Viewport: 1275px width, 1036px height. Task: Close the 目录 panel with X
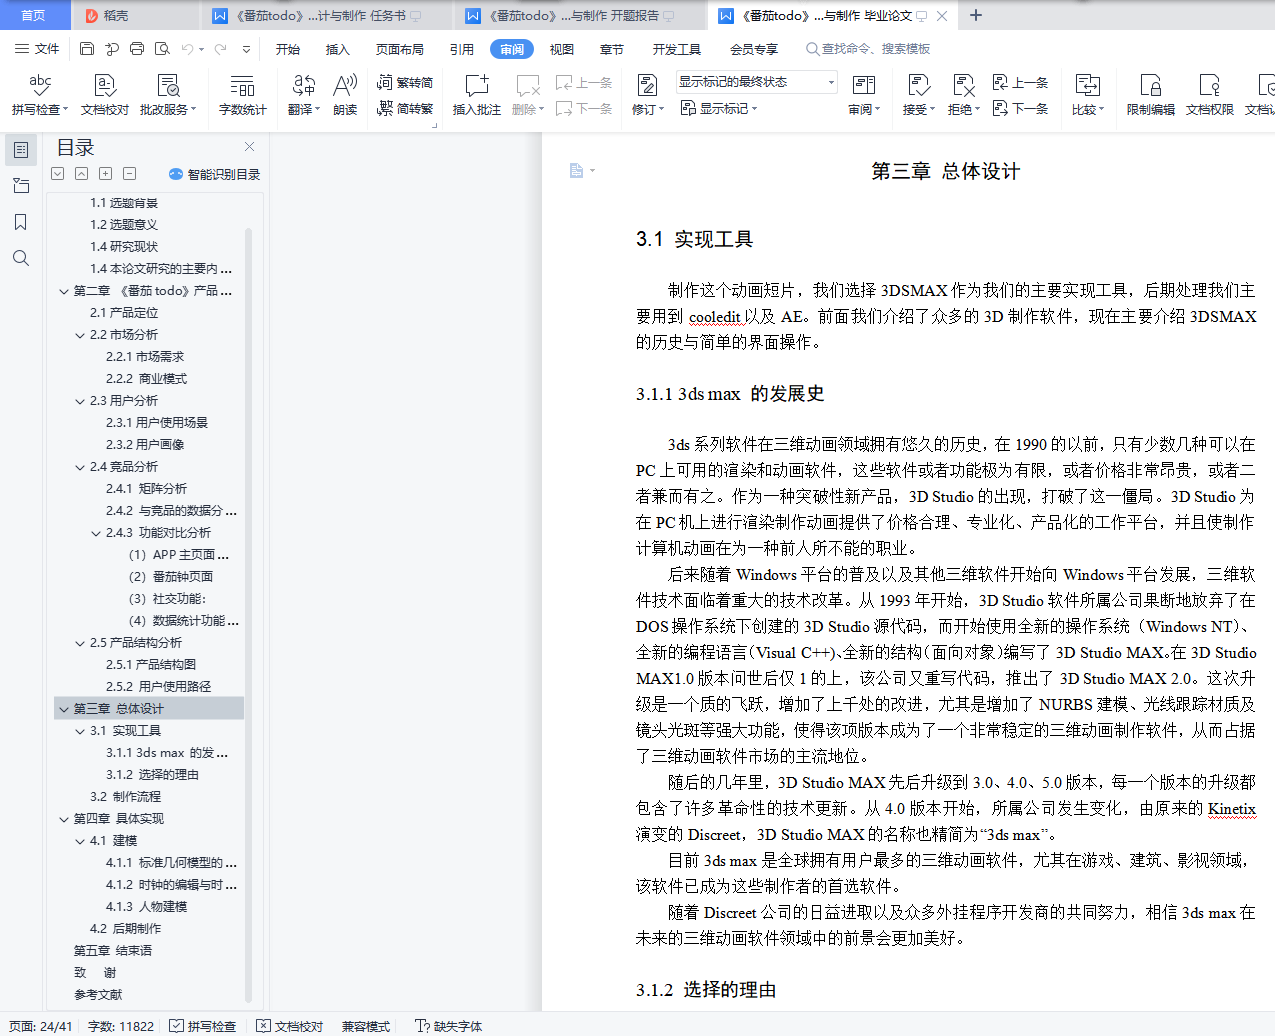[249, 146]
